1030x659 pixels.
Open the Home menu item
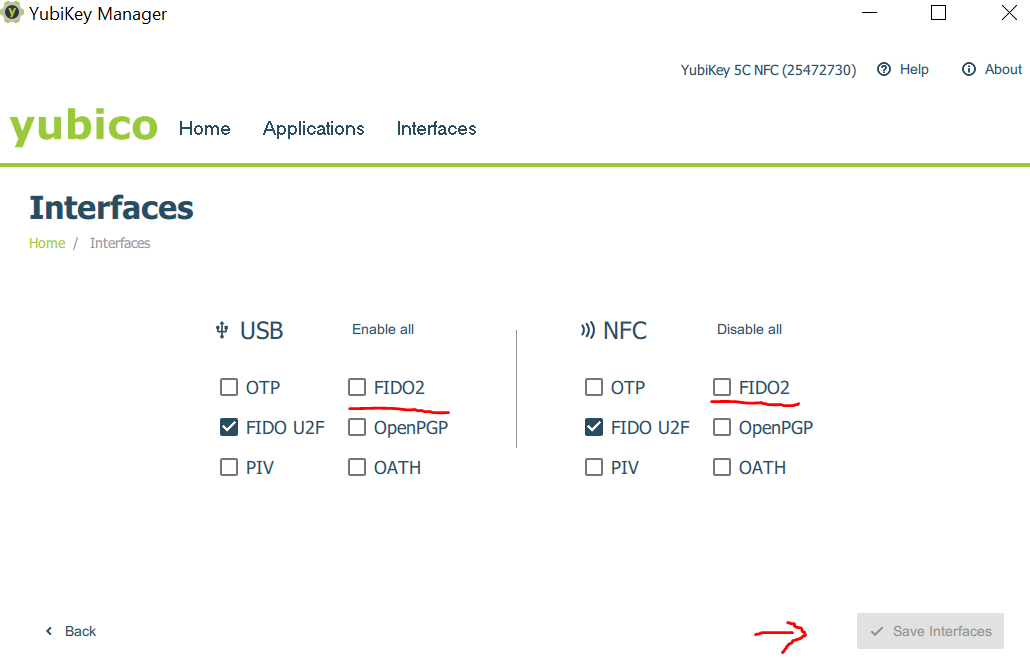coord(204,128)
